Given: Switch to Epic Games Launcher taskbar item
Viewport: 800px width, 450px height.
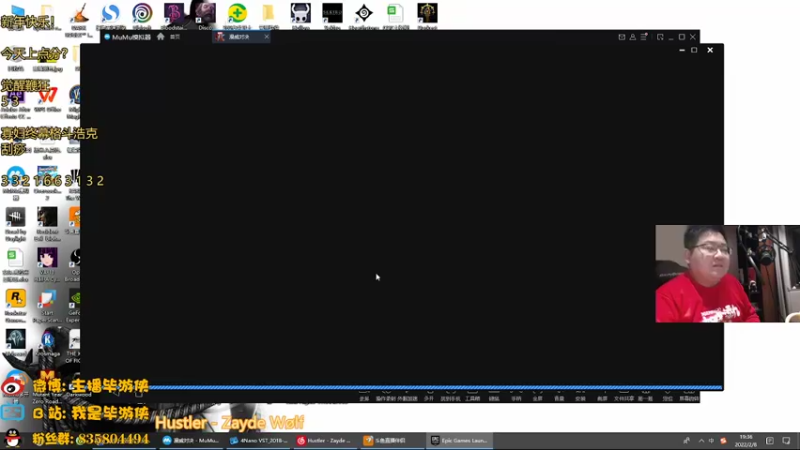Looking at the screenshot, I should (x=460, y=441).
